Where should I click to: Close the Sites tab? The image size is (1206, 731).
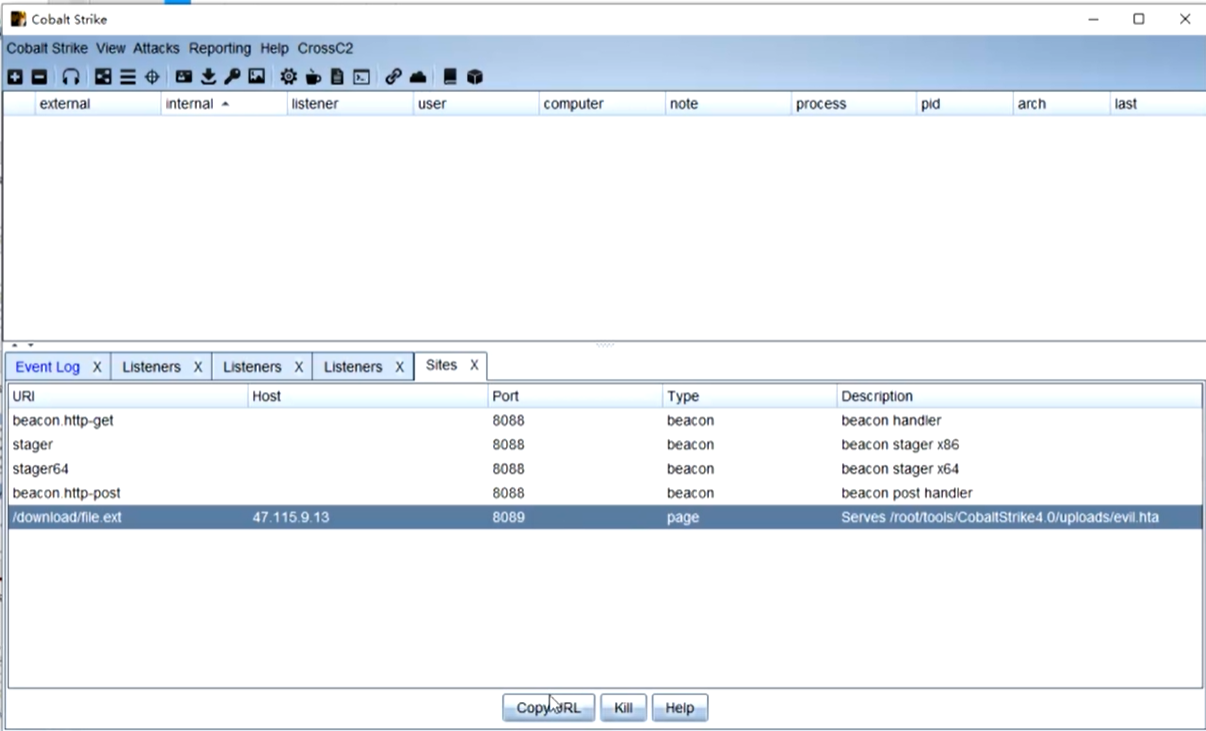click(x=474, y=365)
